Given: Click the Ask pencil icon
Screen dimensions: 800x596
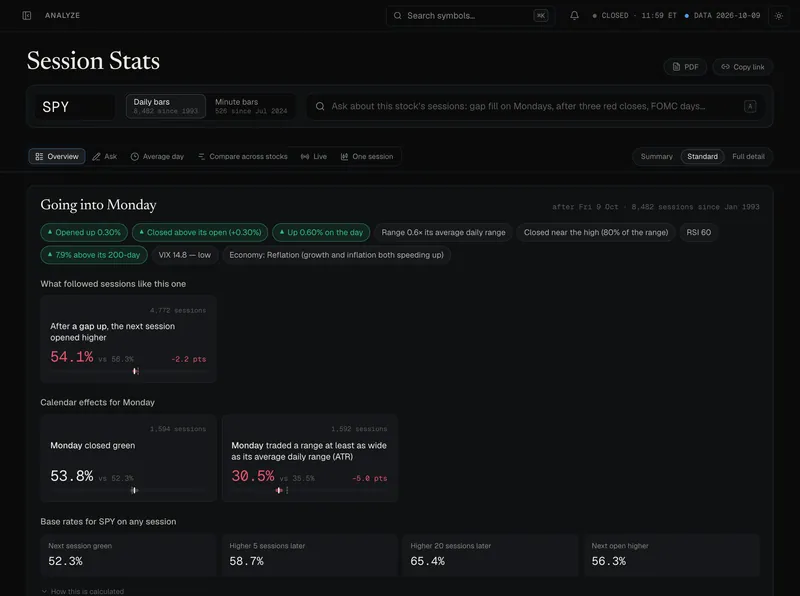Looking at the screenshot, I should click(x=96, y=157).
